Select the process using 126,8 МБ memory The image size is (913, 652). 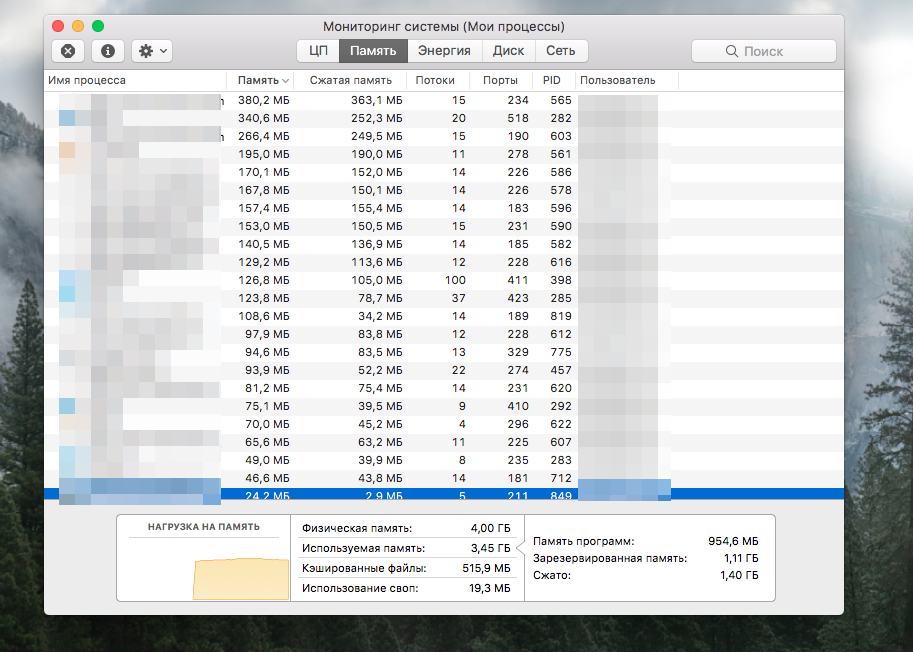point(400,280)
